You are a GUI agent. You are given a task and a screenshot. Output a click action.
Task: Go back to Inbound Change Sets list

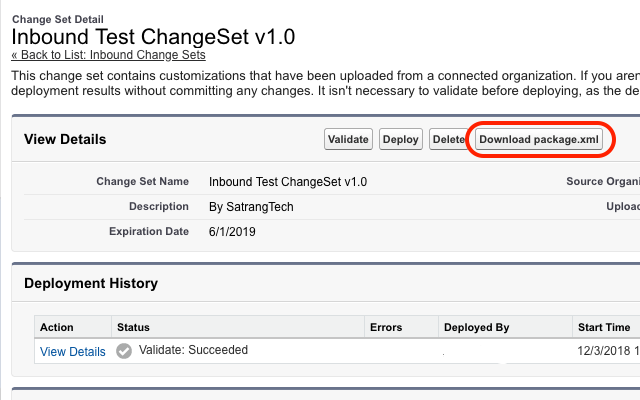click(108, 54)
